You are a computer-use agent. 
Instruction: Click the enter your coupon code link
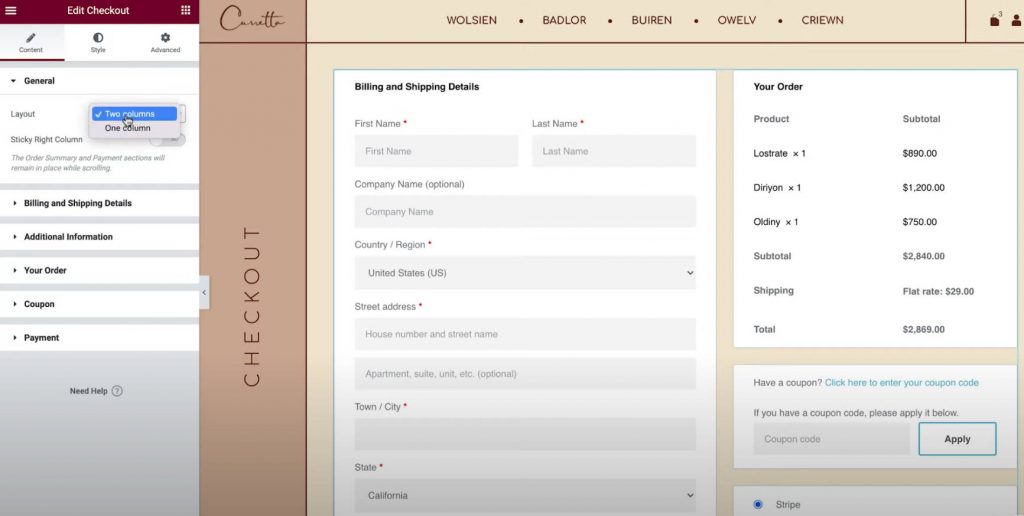(901, 383)
